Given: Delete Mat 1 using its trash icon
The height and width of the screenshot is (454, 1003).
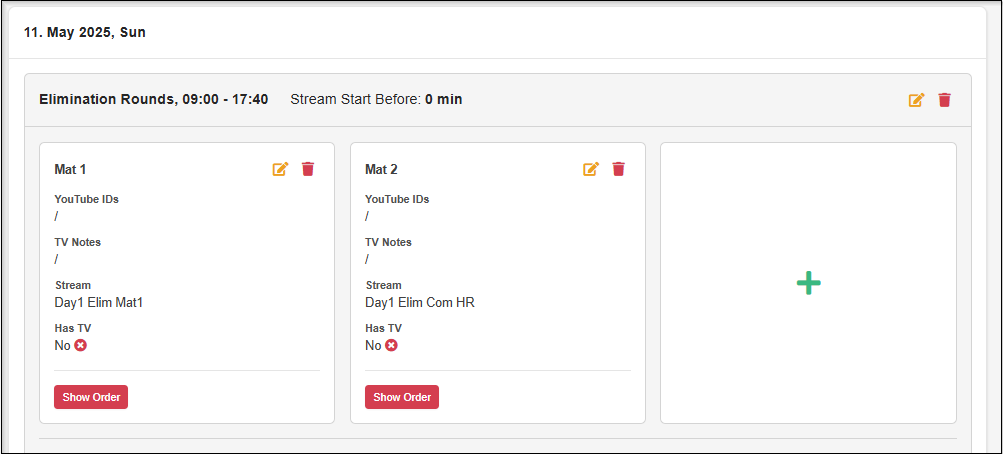Looking at the screenshot, I should click(308, 169).
